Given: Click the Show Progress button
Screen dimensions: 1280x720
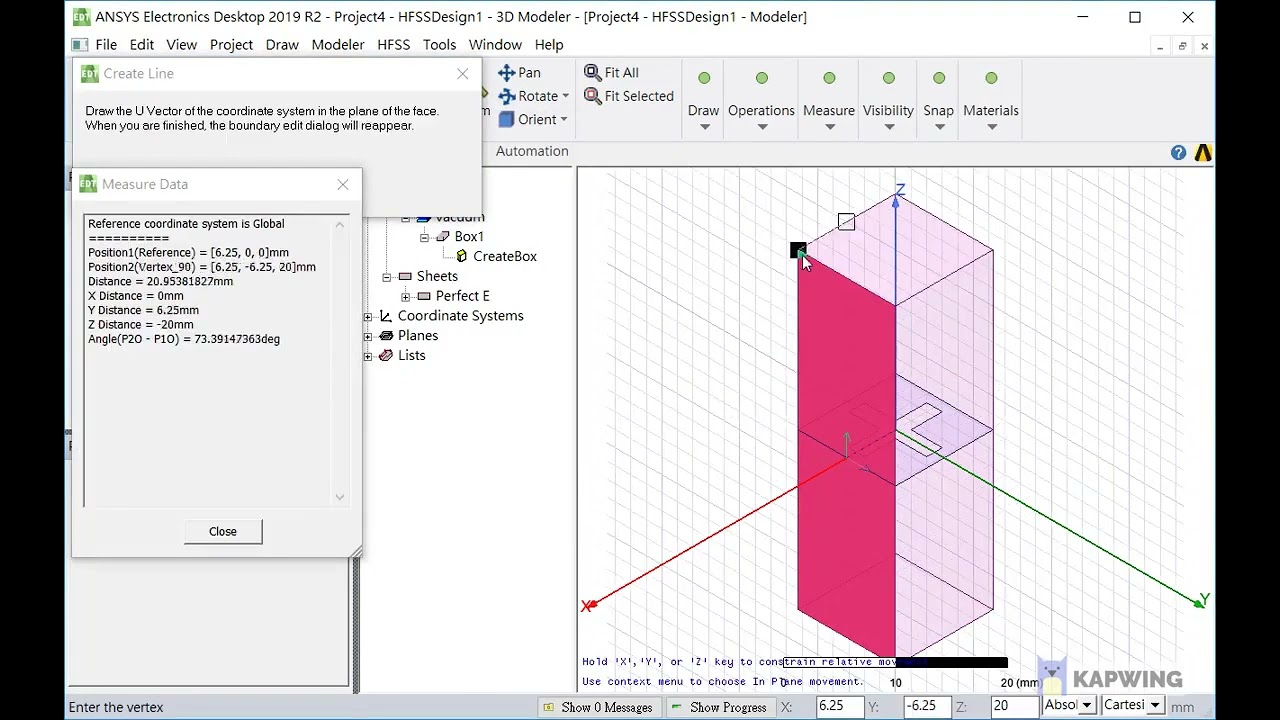Looking at the screenshot, I should click(721, 707).
